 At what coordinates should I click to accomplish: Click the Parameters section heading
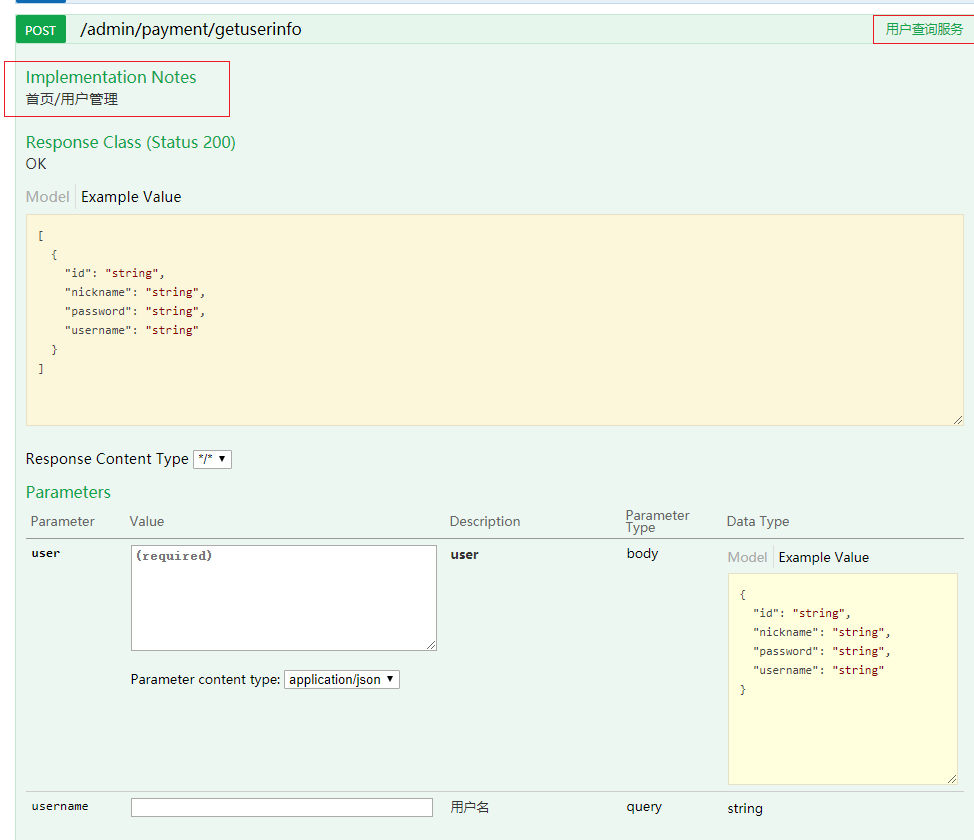pyautogui.click(x=68, y=492)
